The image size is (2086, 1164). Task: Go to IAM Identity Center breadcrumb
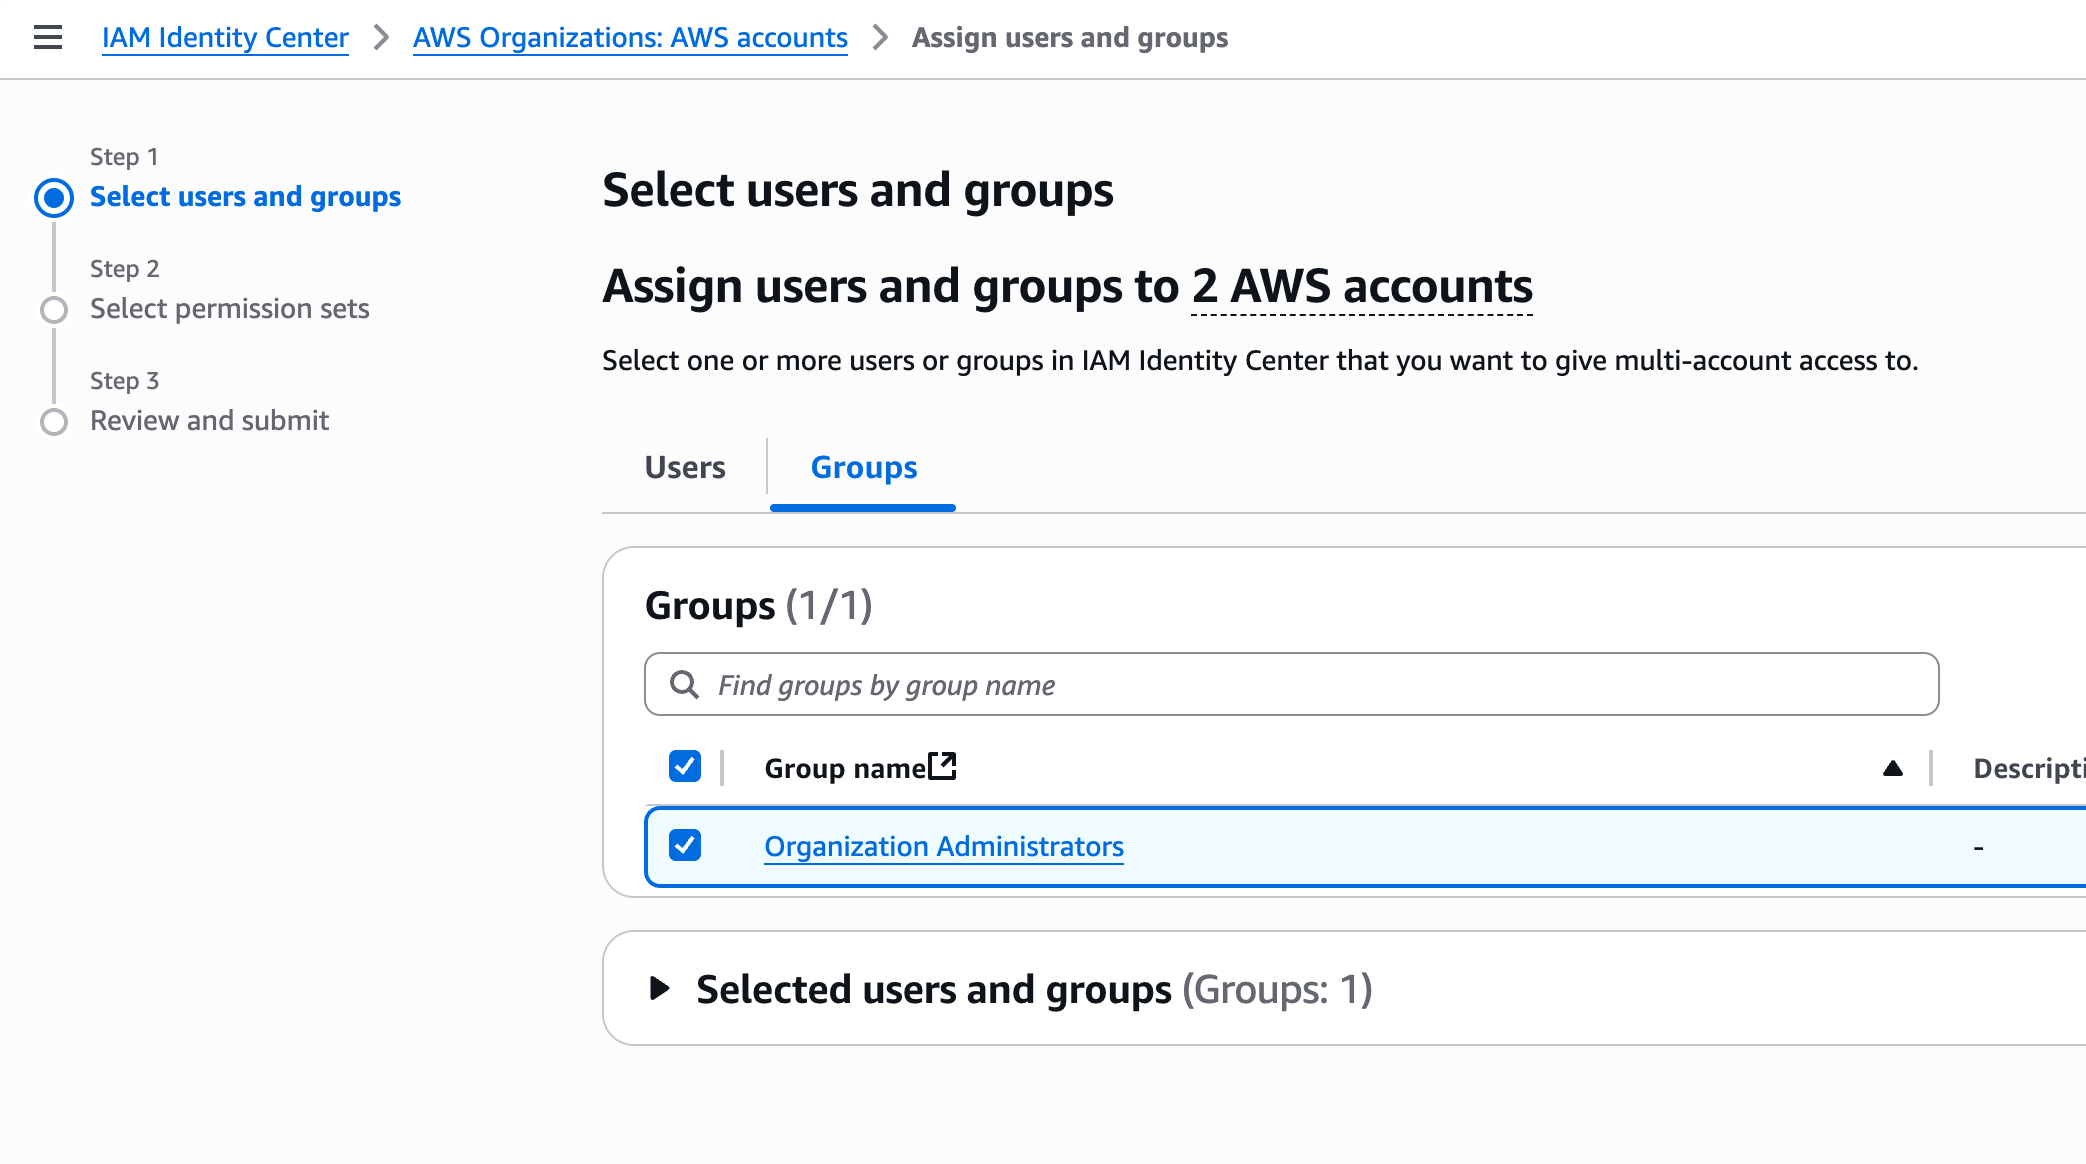point(225,38)
